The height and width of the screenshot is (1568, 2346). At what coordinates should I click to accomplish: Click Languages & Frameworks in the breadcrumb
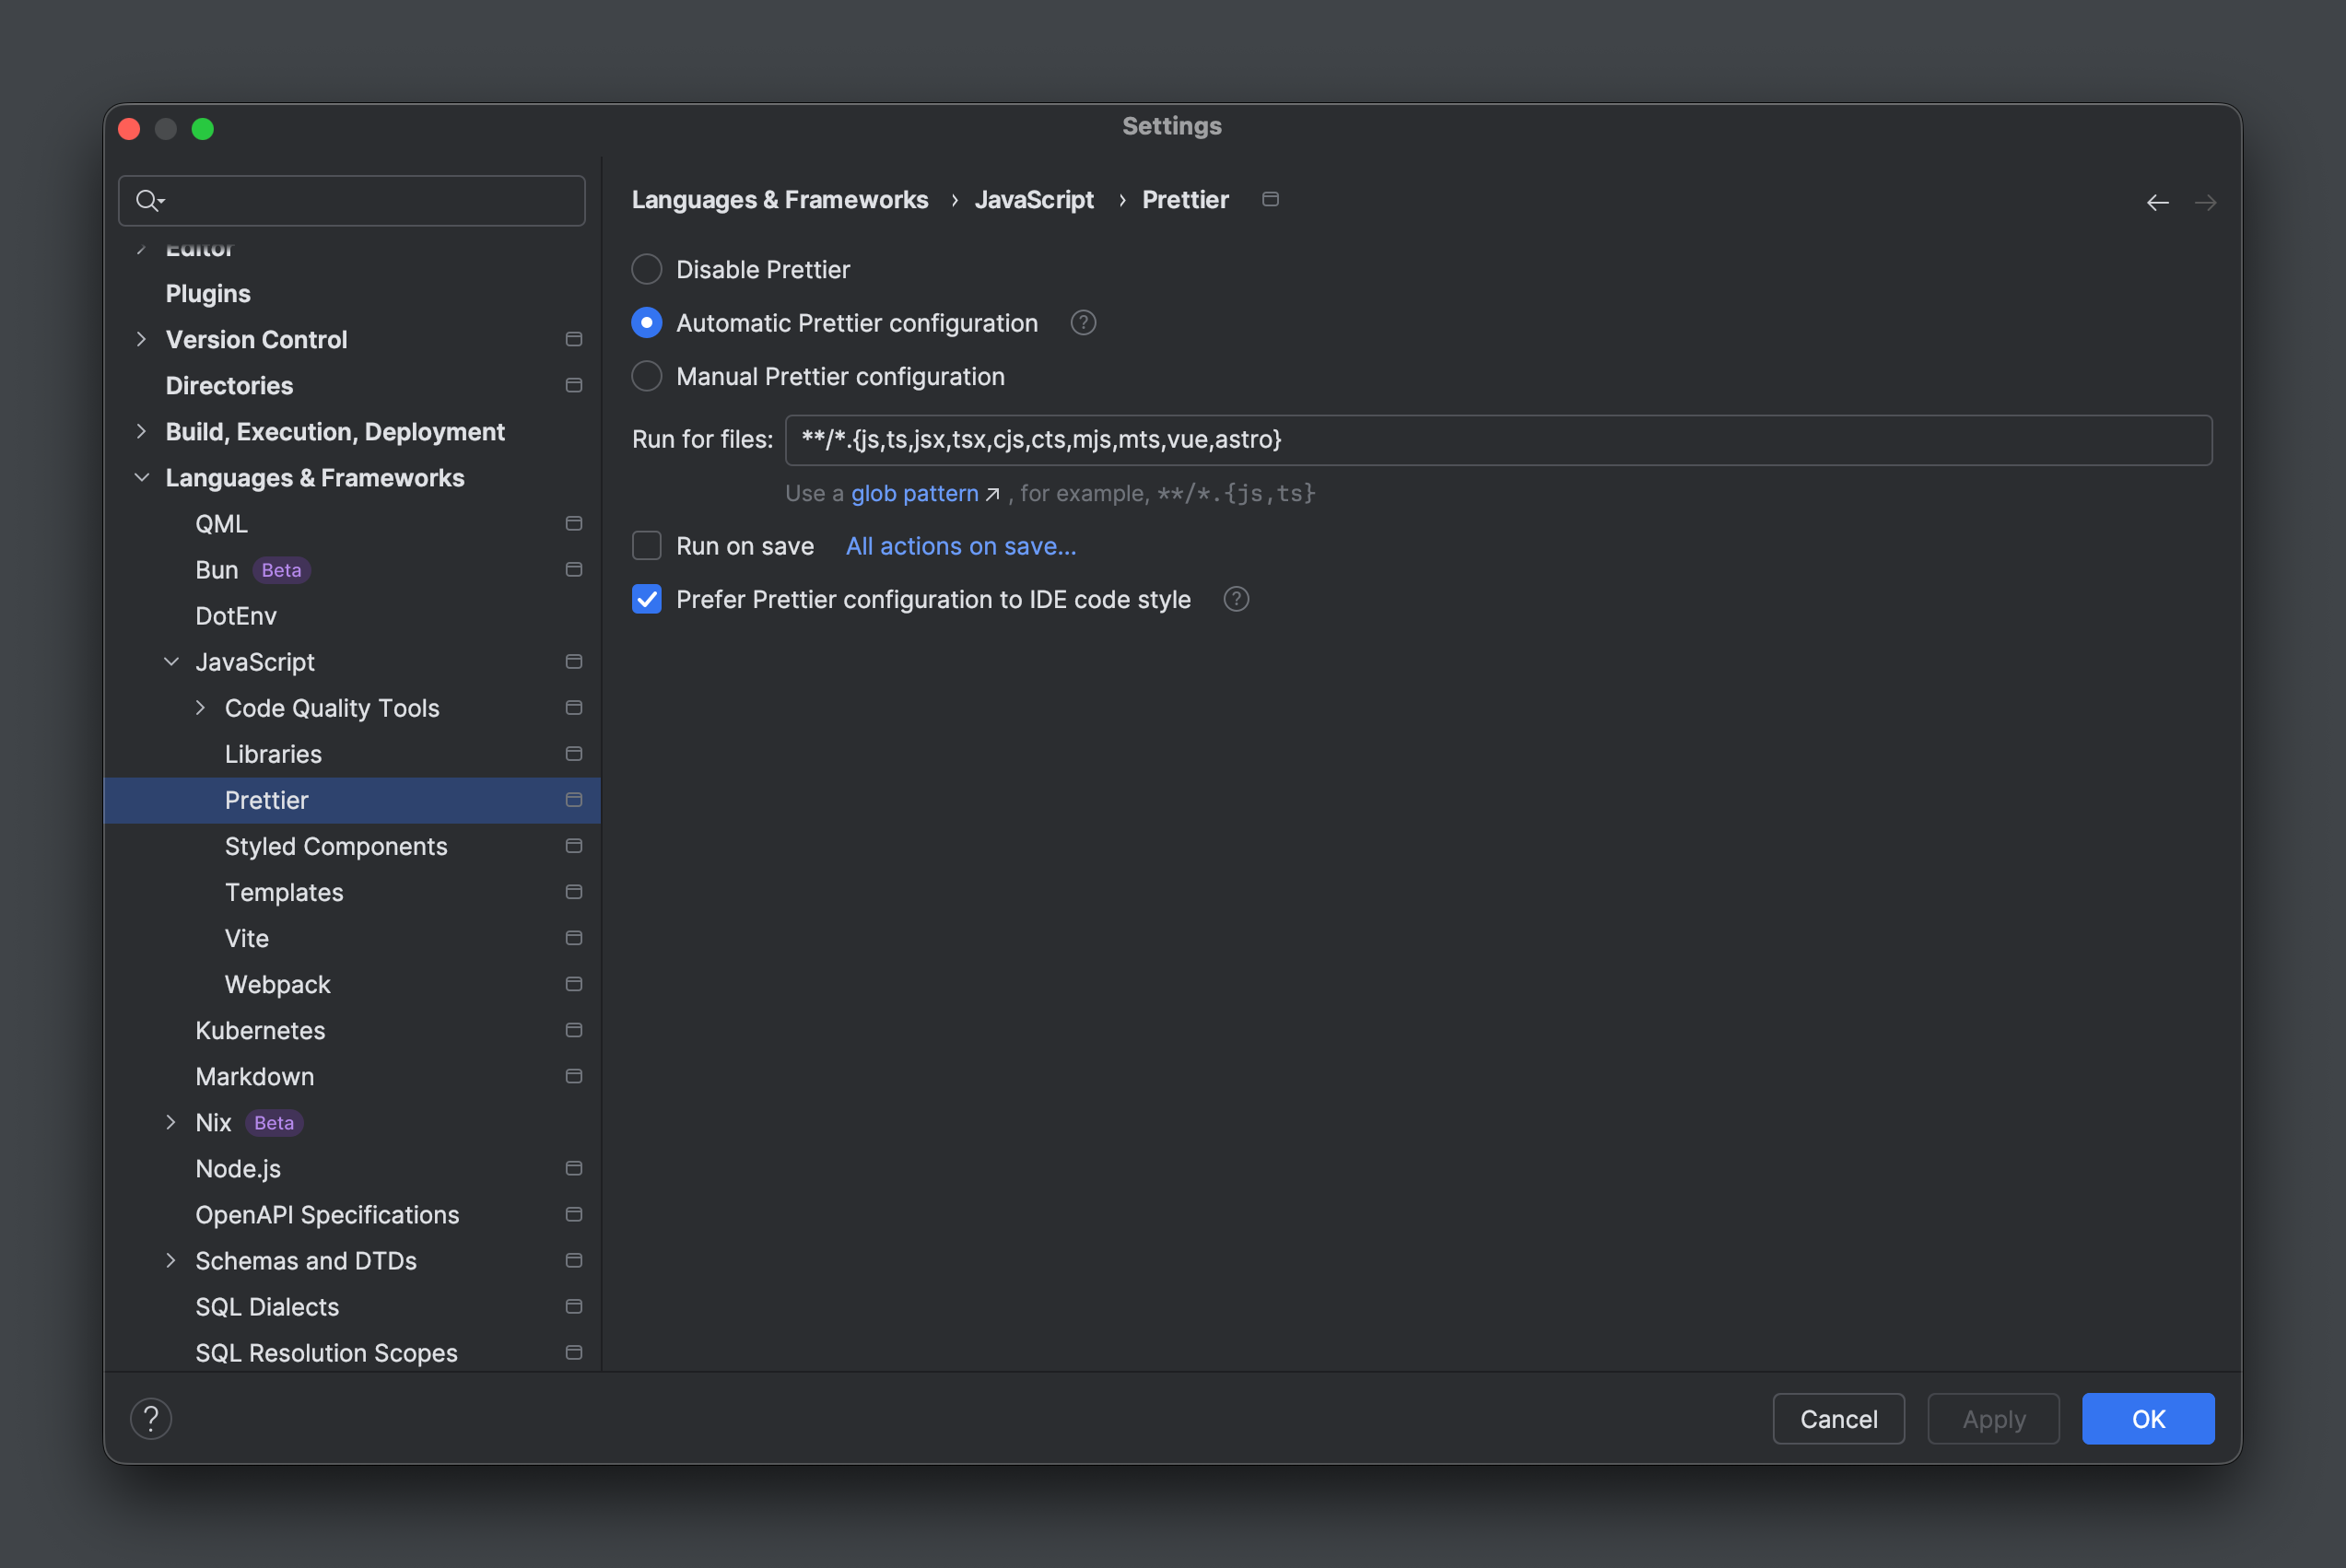point(779,199)
